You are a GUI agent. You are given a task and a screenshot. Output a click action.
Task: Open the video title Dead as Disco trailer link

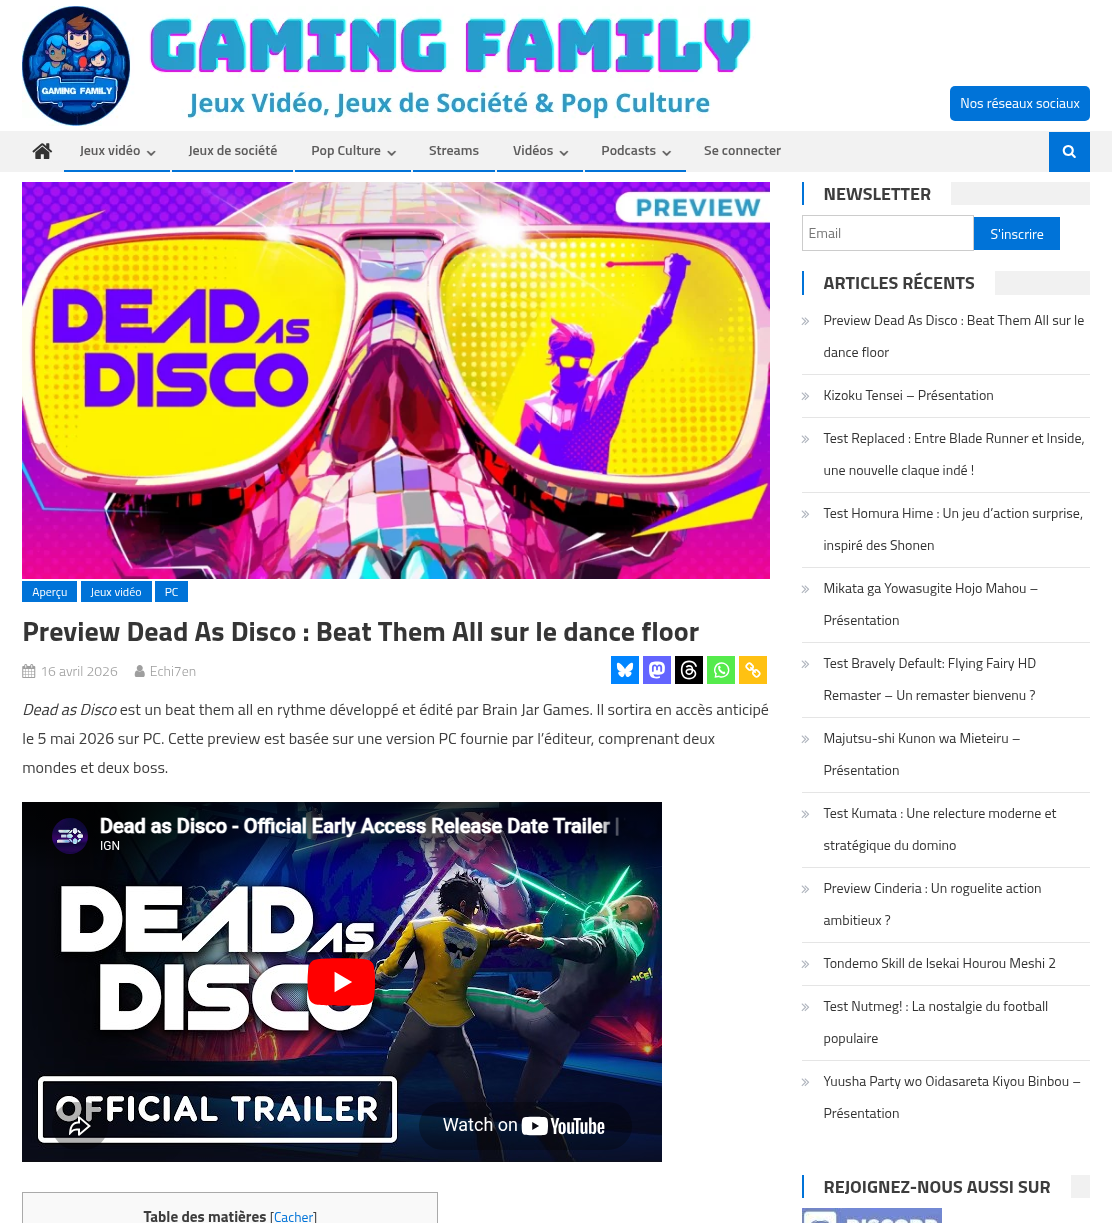359,826
